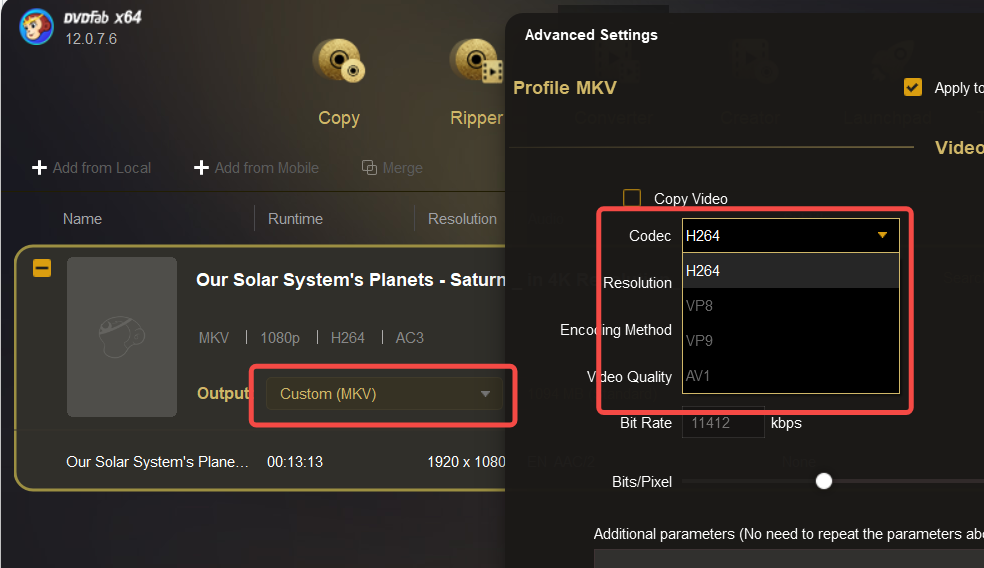Open the Copy module disc icon
This screenshot has width=984, height=568.
pos(338,62)
